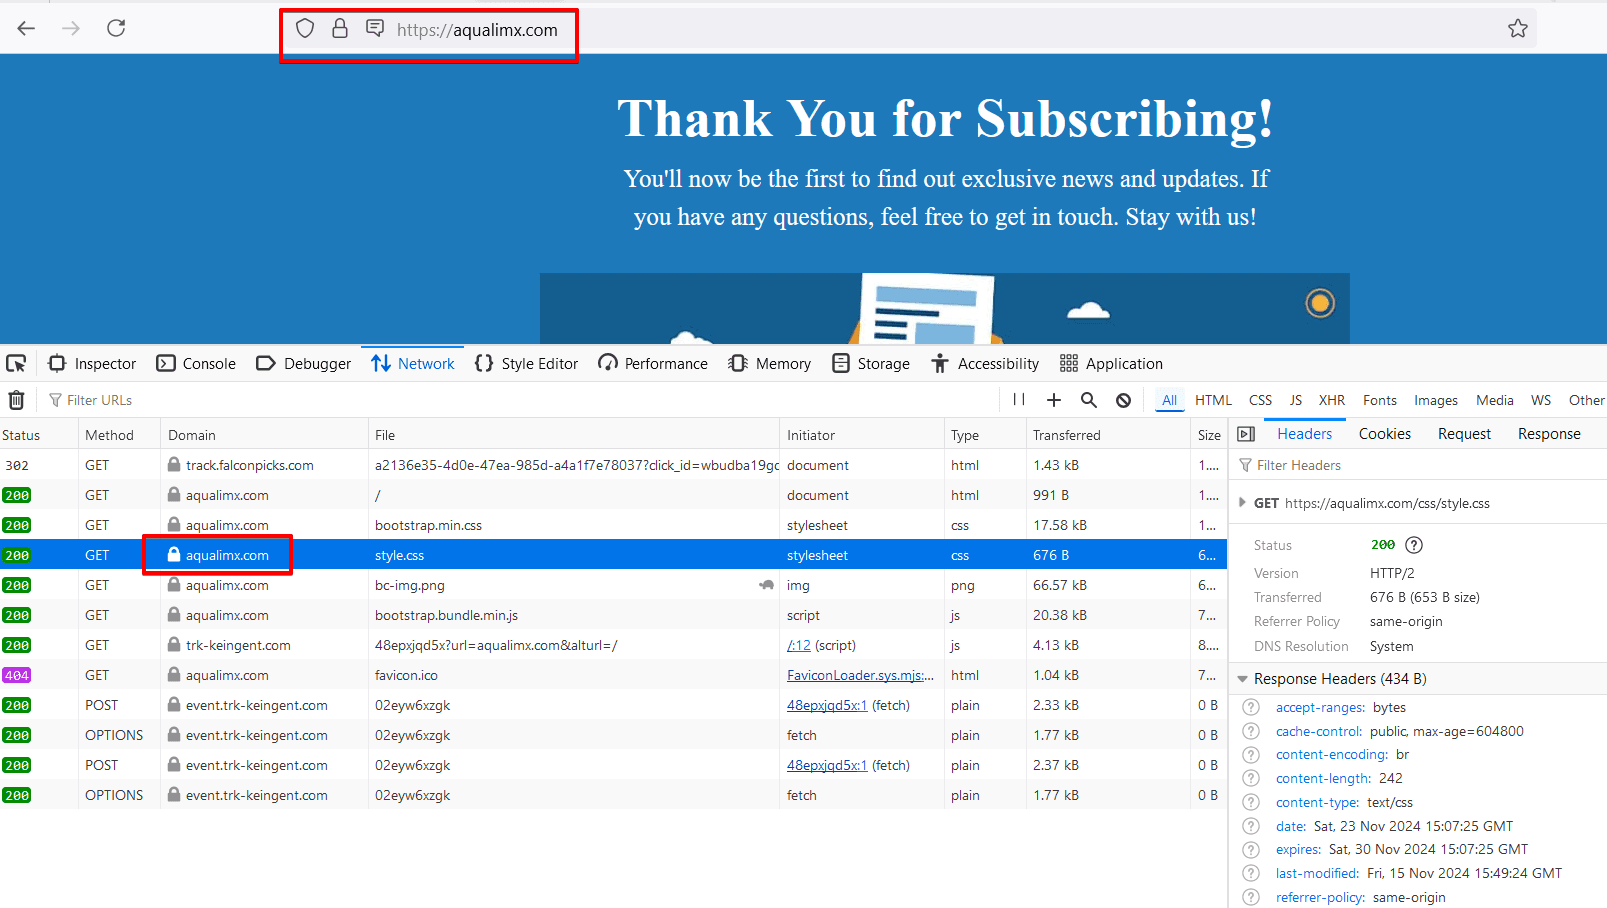The image size is (1607, 908).
Task: Toggle the details pane with sidebar icon
Action: click(1246, 434)
